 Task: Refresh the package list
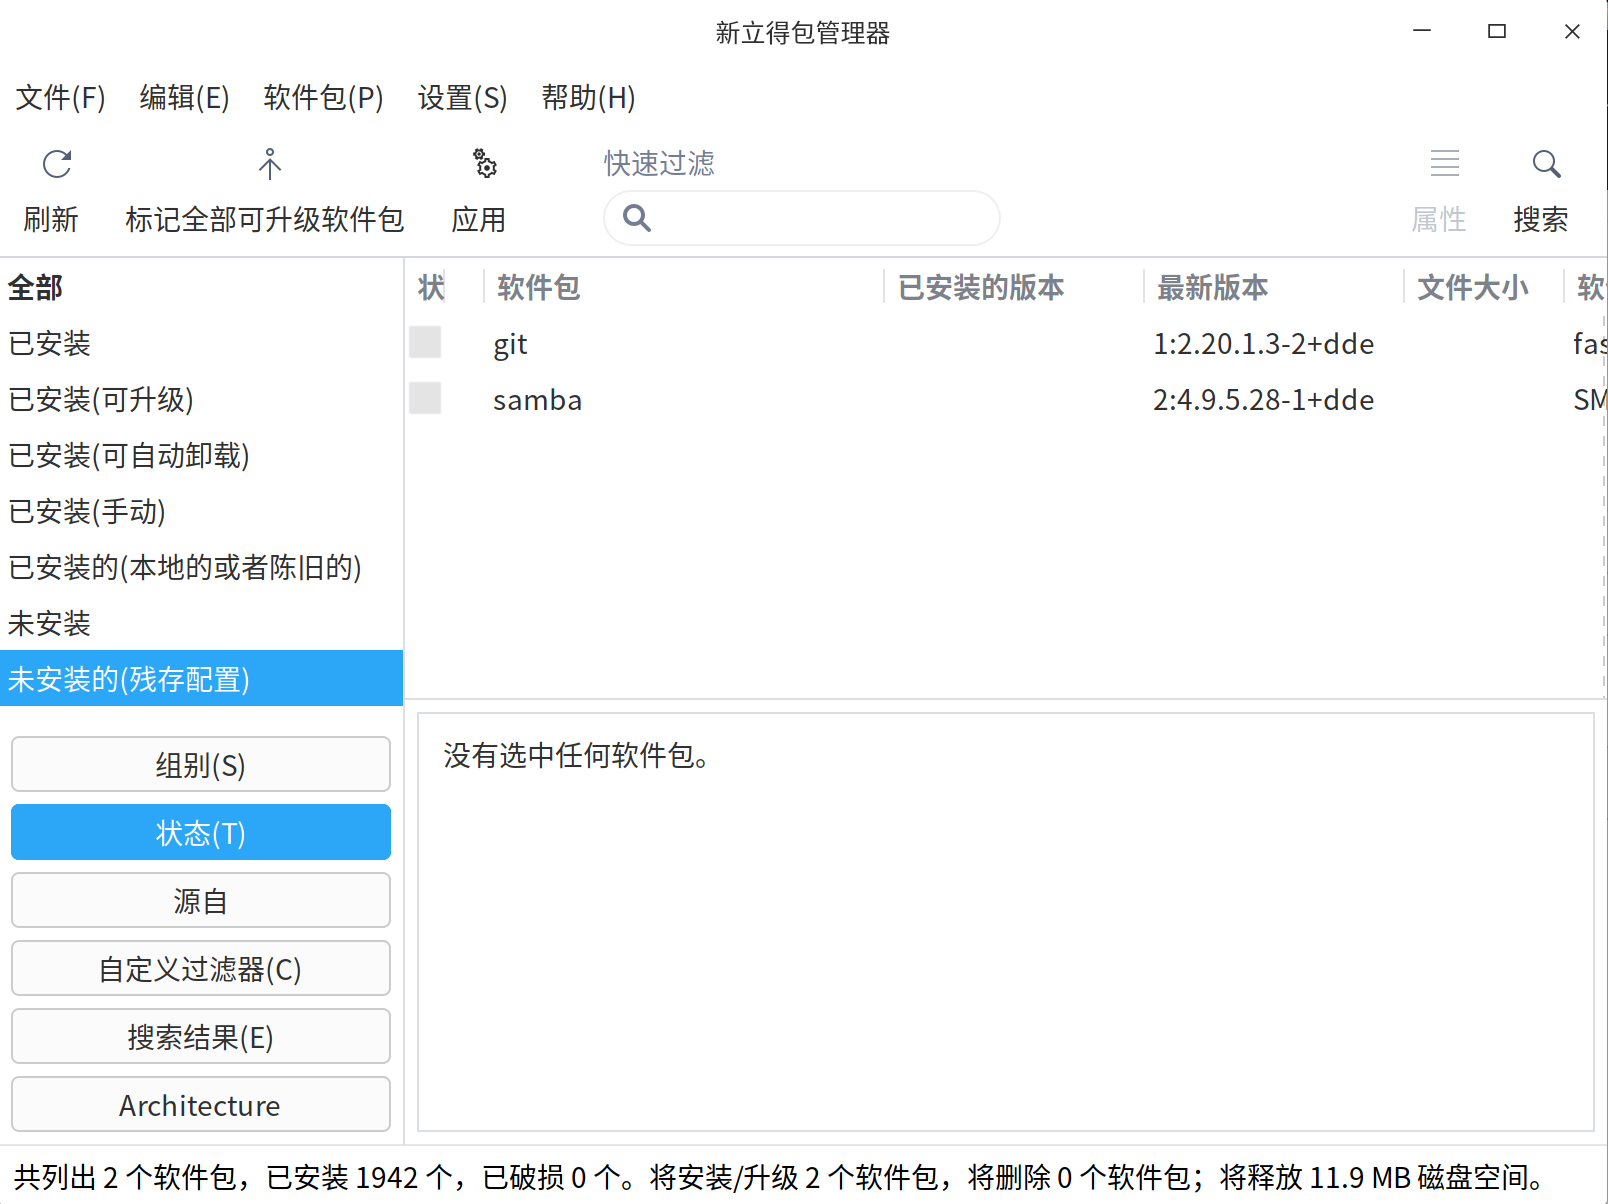[x=55, y=188]
